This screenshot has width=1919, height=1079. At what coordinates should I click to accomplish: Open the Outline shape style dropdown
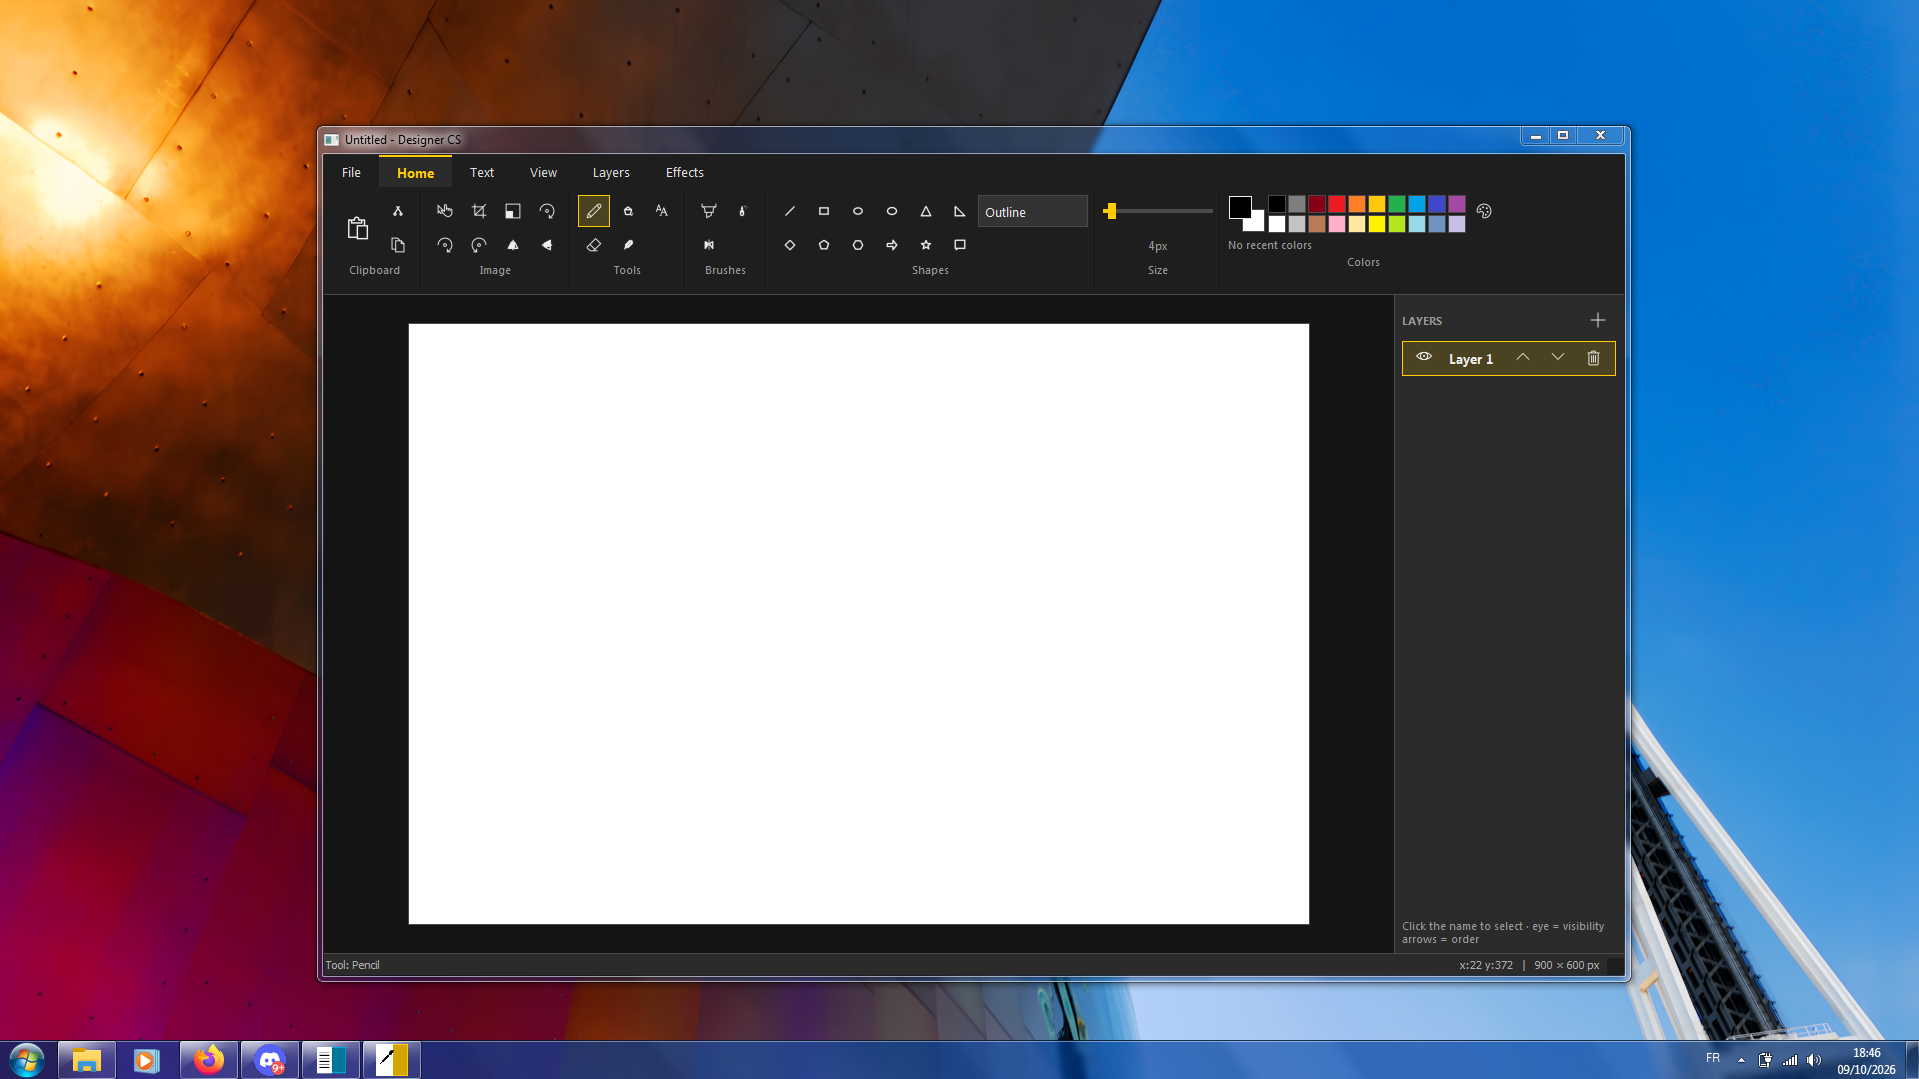(x=1032, y=211)
